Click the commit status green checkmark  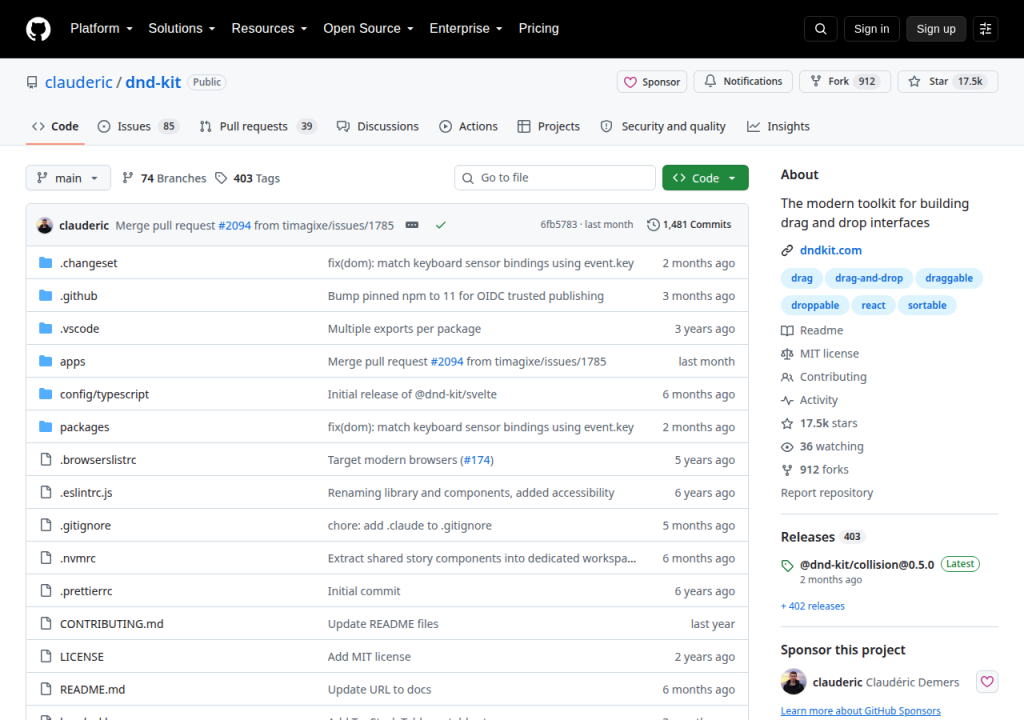[441, 225]
